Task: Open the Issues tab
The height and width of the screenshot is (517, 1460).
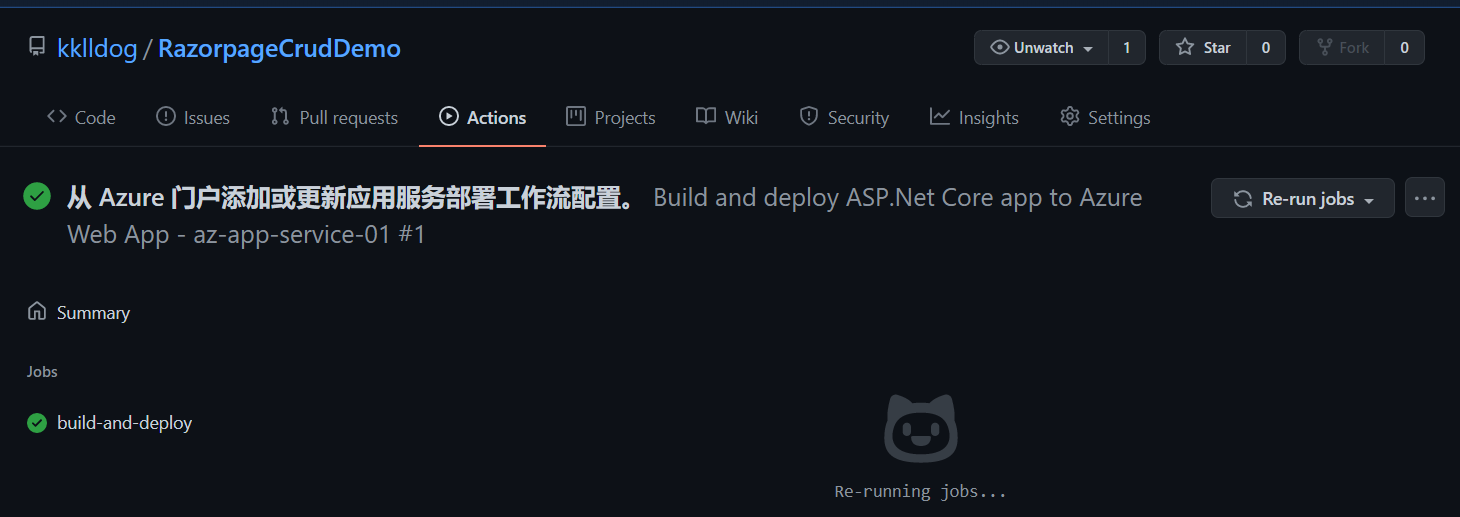Action: [193, 117]
